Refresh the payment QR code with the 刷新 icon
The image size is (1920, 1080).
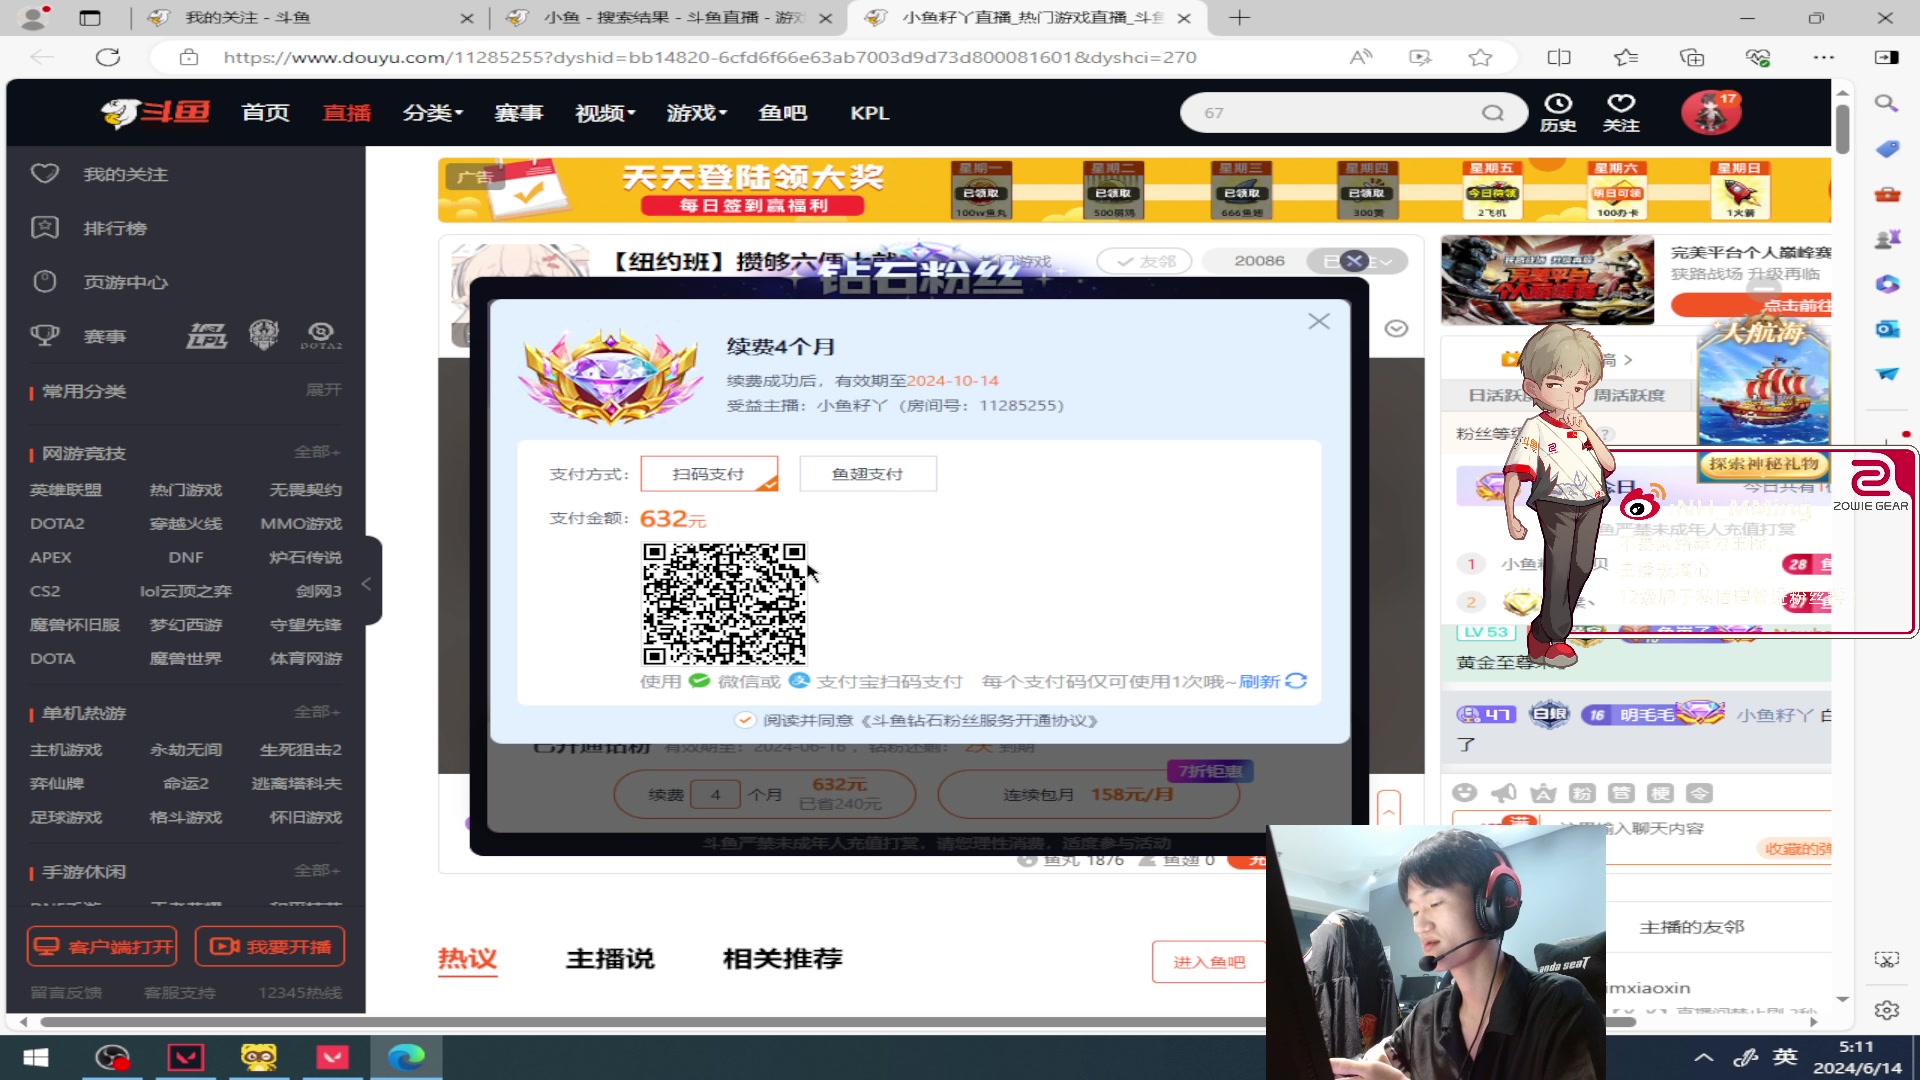coord(1296,681)
